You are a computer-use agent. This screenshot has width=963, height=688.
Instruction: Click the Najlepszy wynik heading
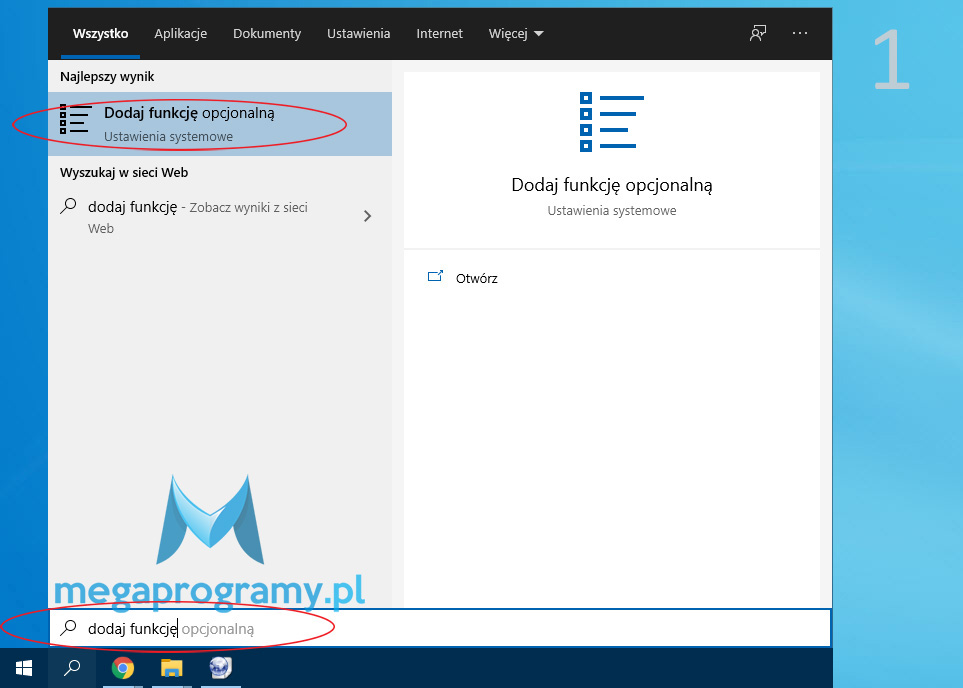pyautogui.click(x=107, y=77)
